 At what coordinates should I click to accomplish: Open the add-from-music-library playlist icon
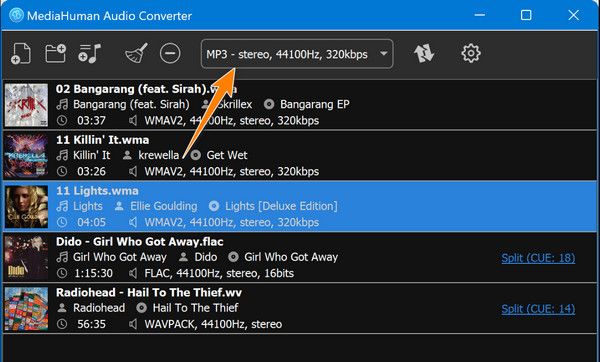89,53
